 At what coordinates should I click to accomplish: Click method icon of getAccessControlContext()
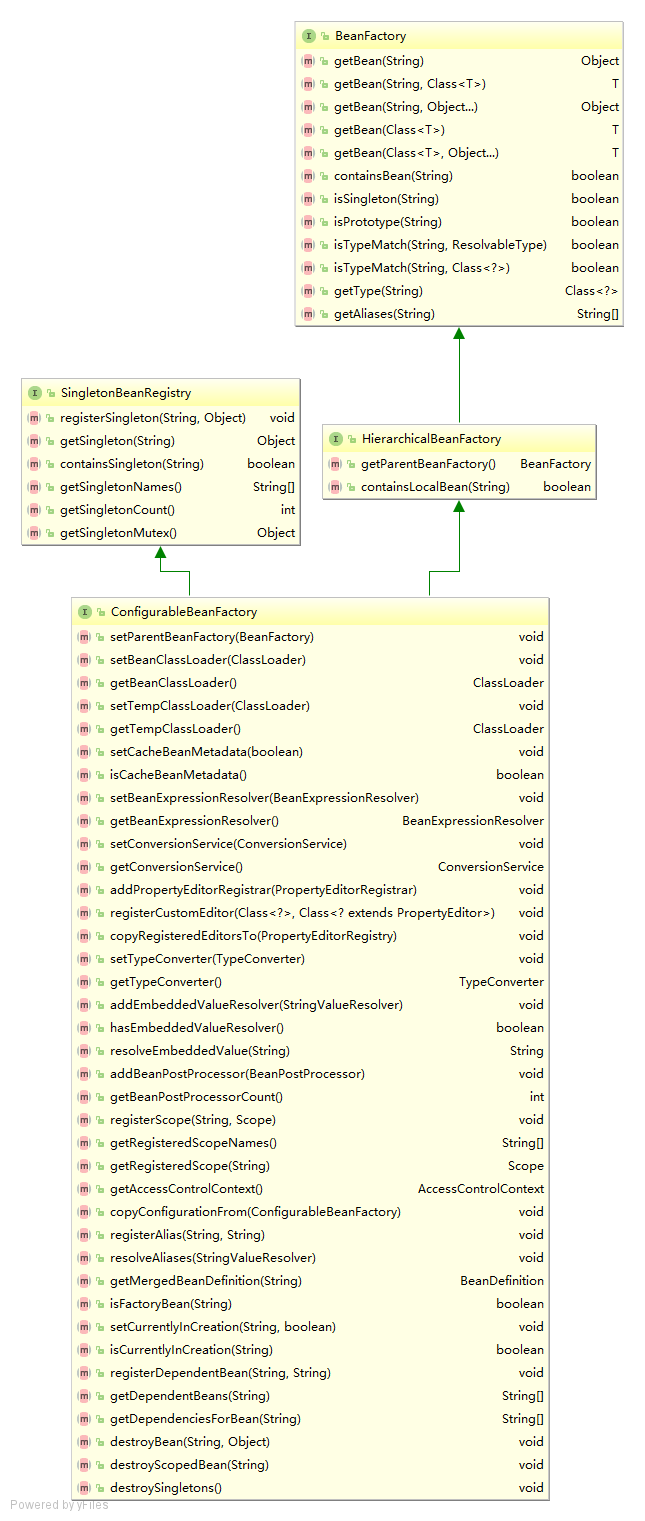(x=85, y=1189)
